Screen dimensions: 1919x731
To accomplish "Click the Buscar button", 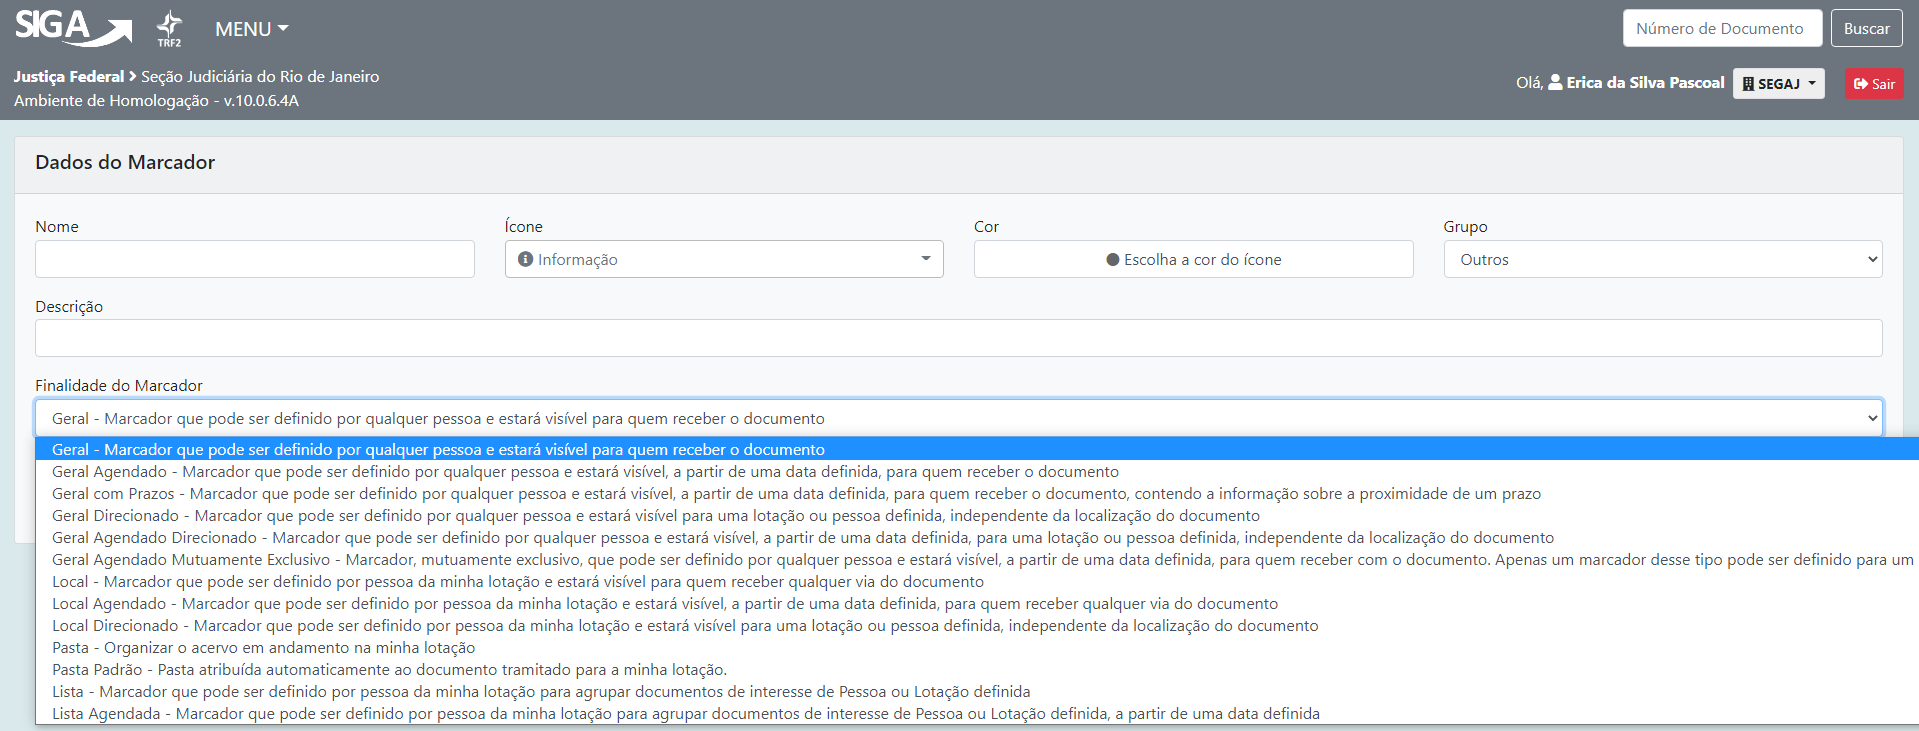I will pyautogui.click(x=1866, y=28).
